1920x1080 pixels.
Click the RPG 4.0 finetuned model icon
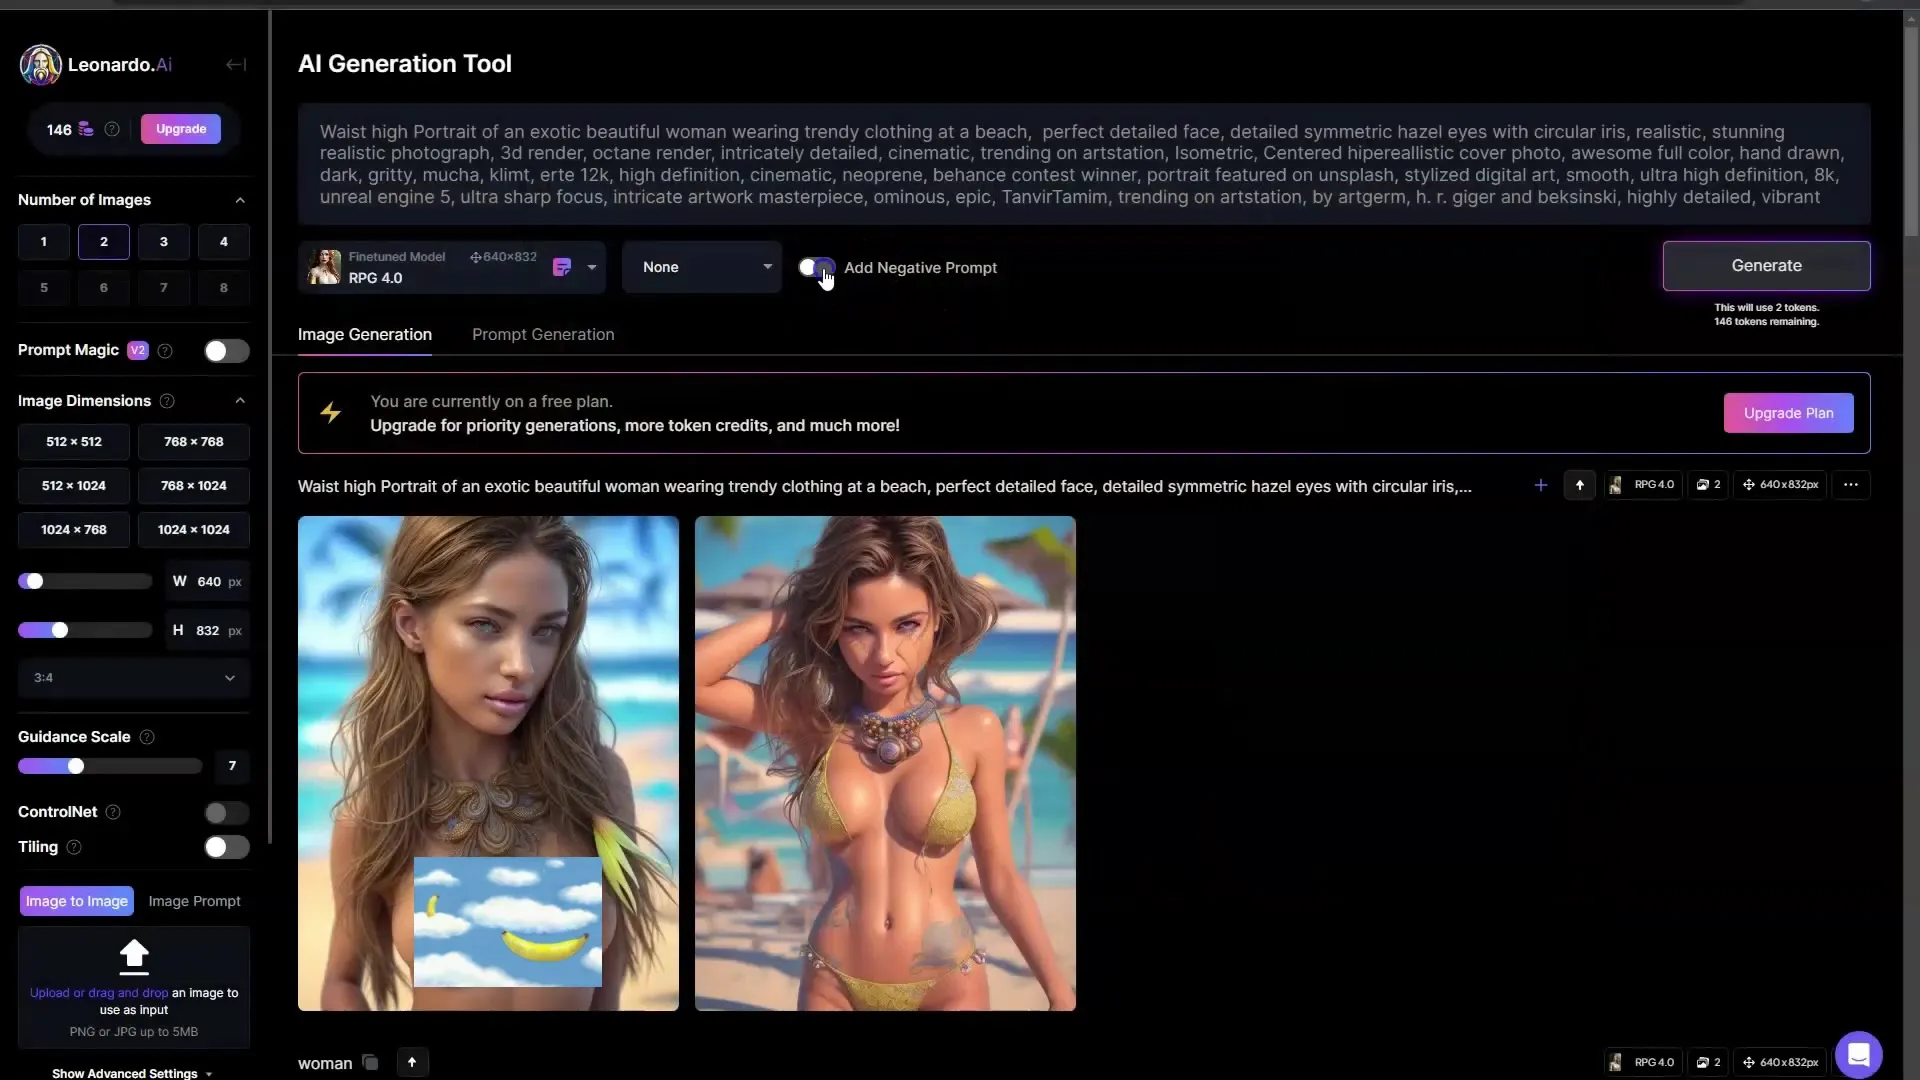click(x=324, y=266)
